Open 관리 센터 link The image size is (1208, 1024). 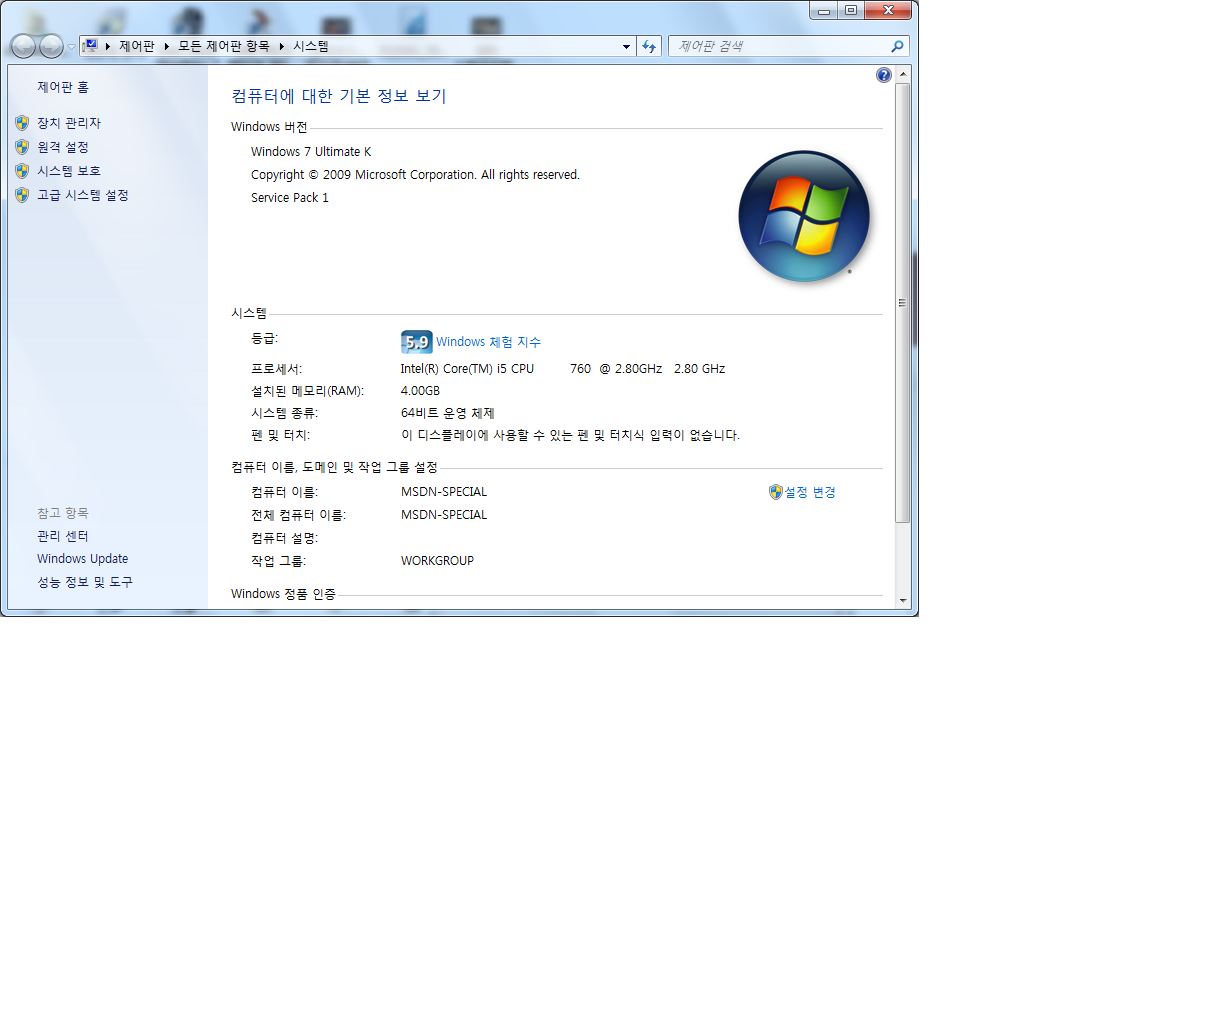click(63, 536)
